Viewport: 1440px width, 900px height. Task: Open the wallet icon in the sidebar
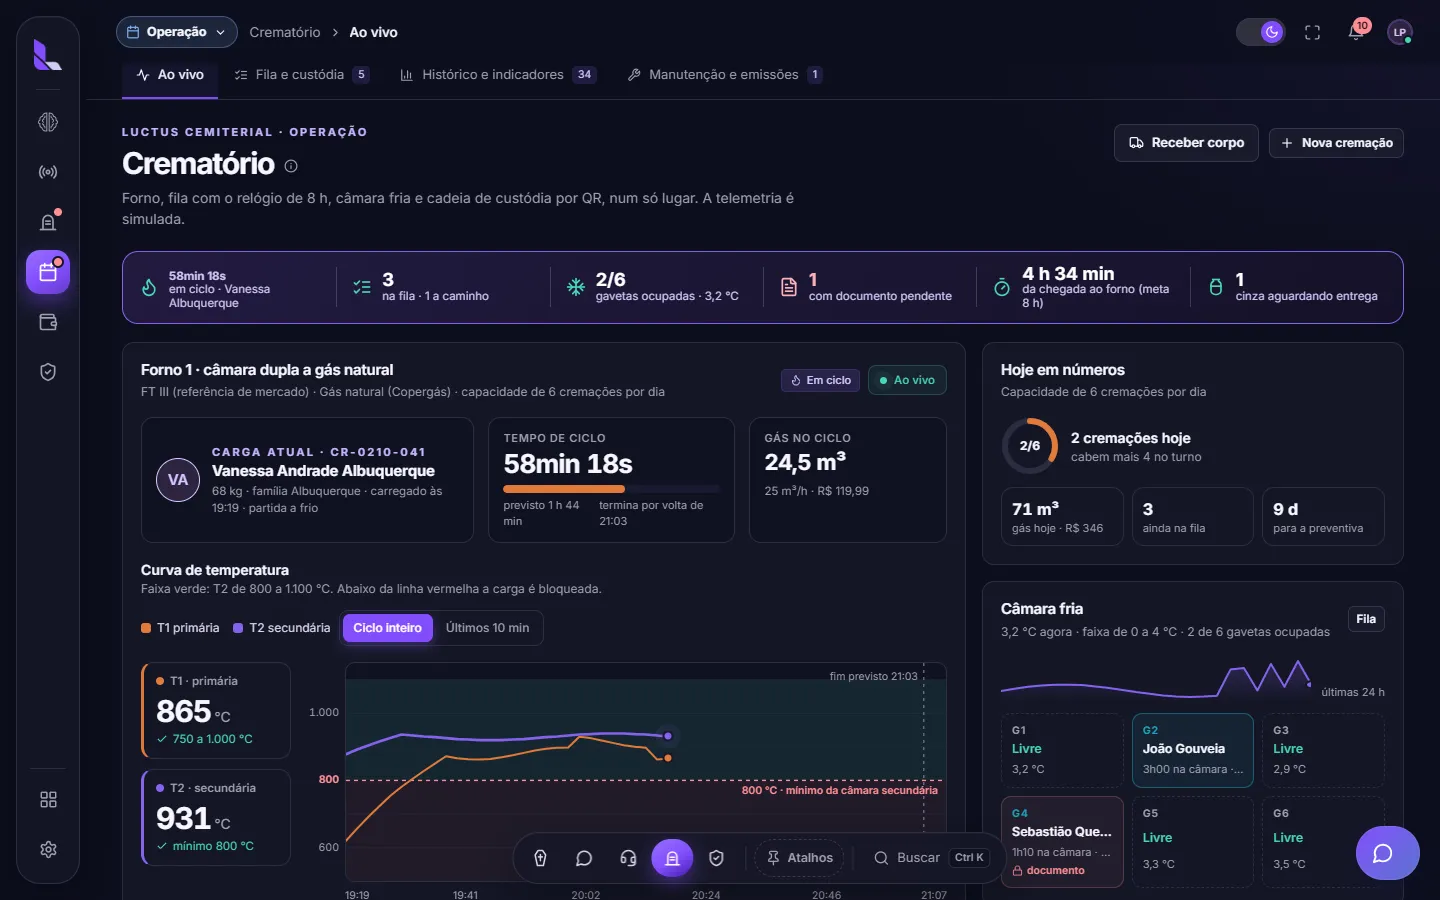[x=48, y=322]
